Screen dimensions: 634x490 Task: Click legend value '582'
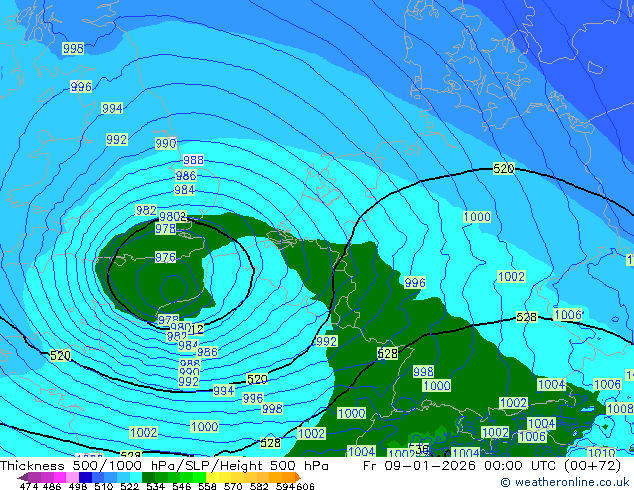pos(259,486)
